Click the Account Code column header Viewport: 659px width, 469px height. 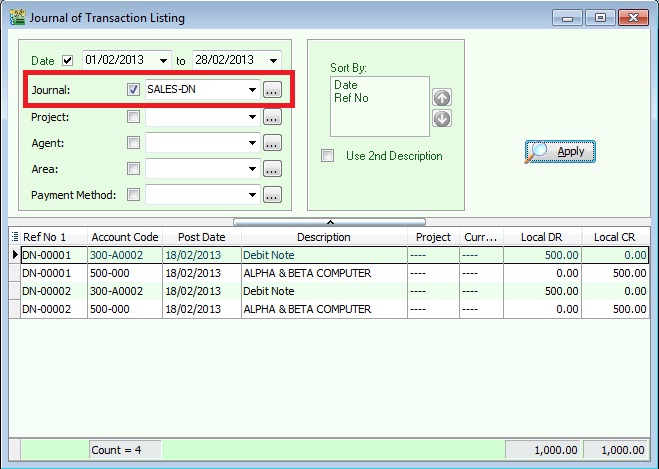tap(124, 237)
